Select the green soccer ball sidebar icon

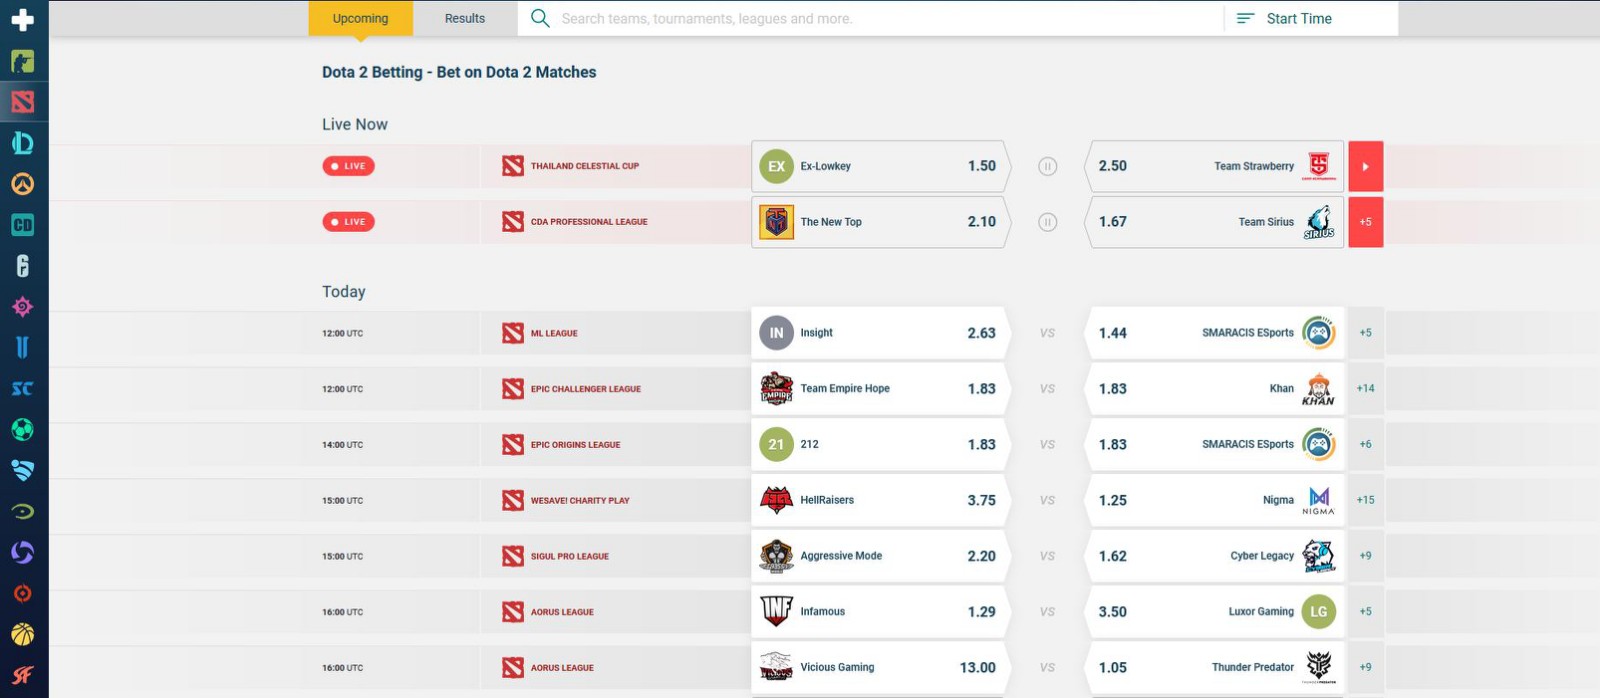tap(22, 429)
